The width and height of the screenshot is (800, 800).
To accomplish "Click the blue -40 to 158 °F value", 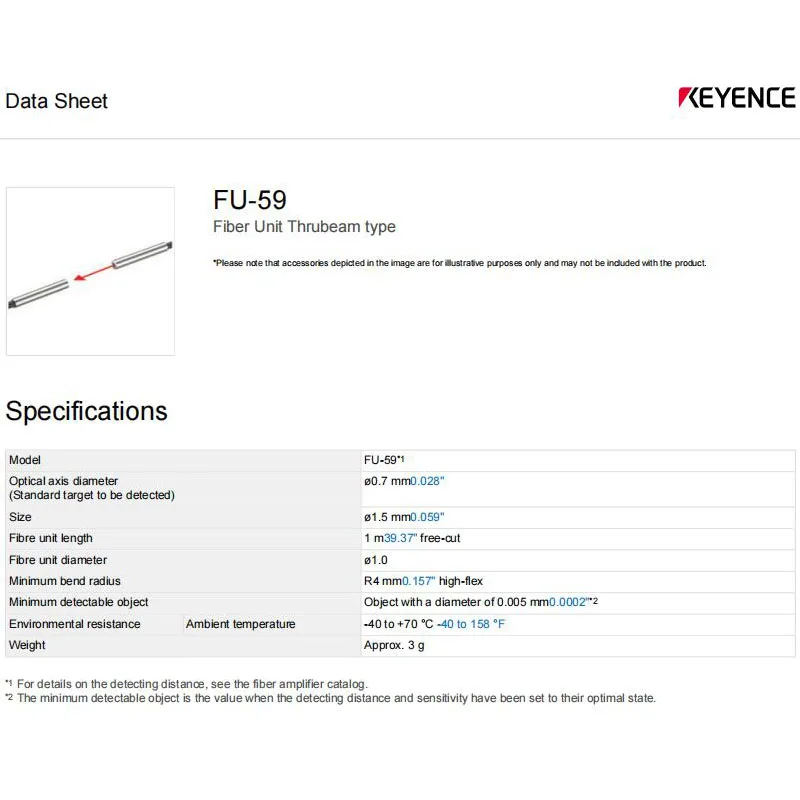I will [x=471, y=624].
